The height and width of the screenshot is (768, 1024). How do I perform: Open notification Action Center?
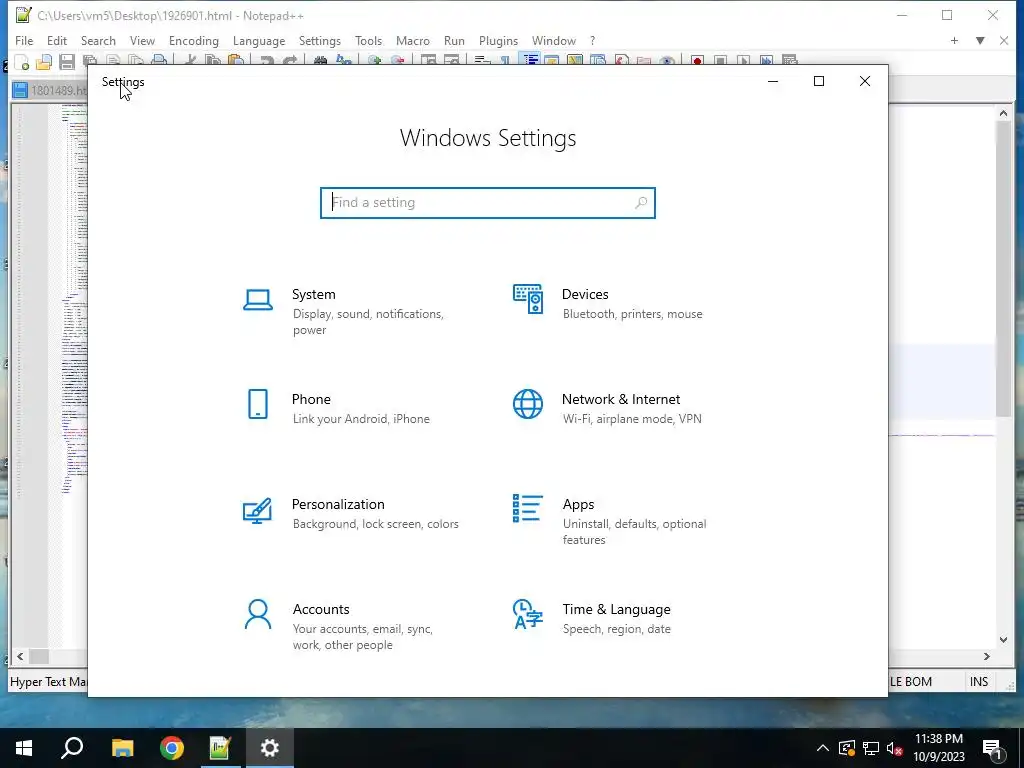tap(992, 748)
